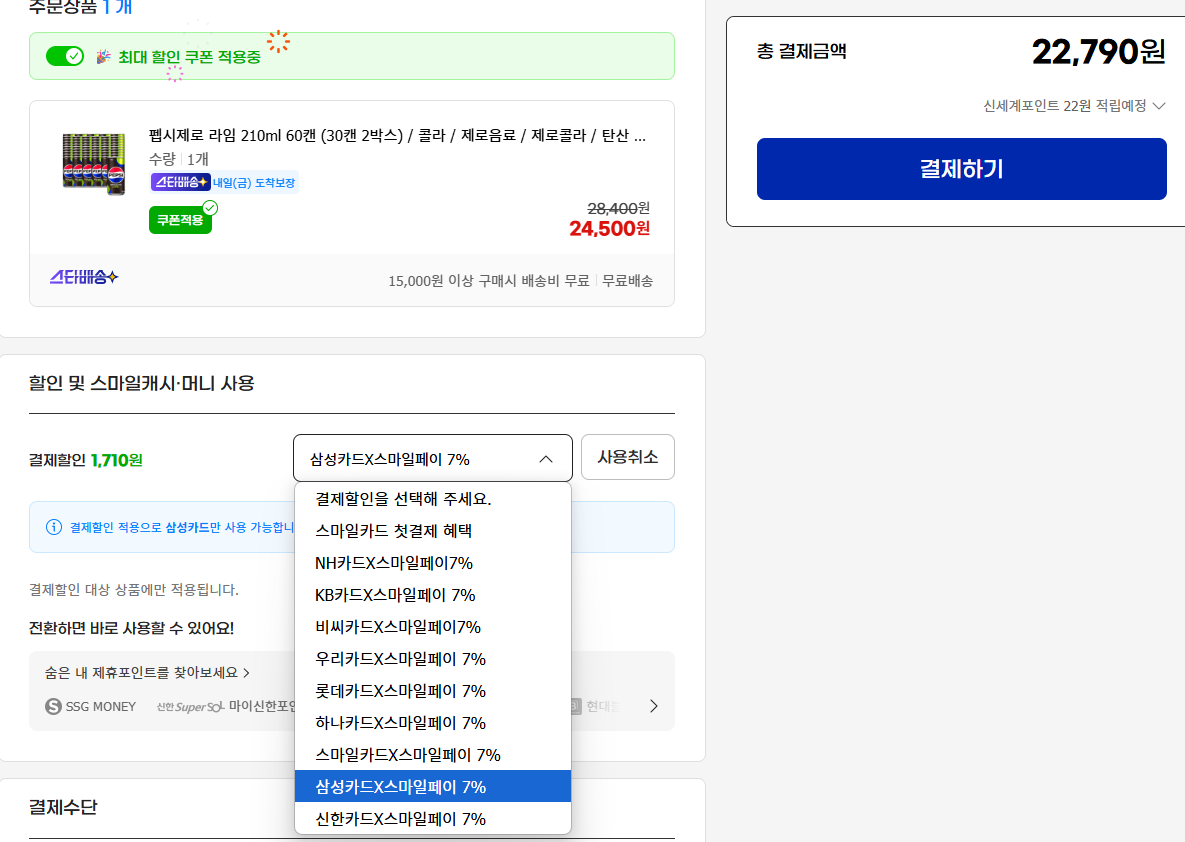Select the 스마일카드 첫결제 혜택 option

point(393,531)
